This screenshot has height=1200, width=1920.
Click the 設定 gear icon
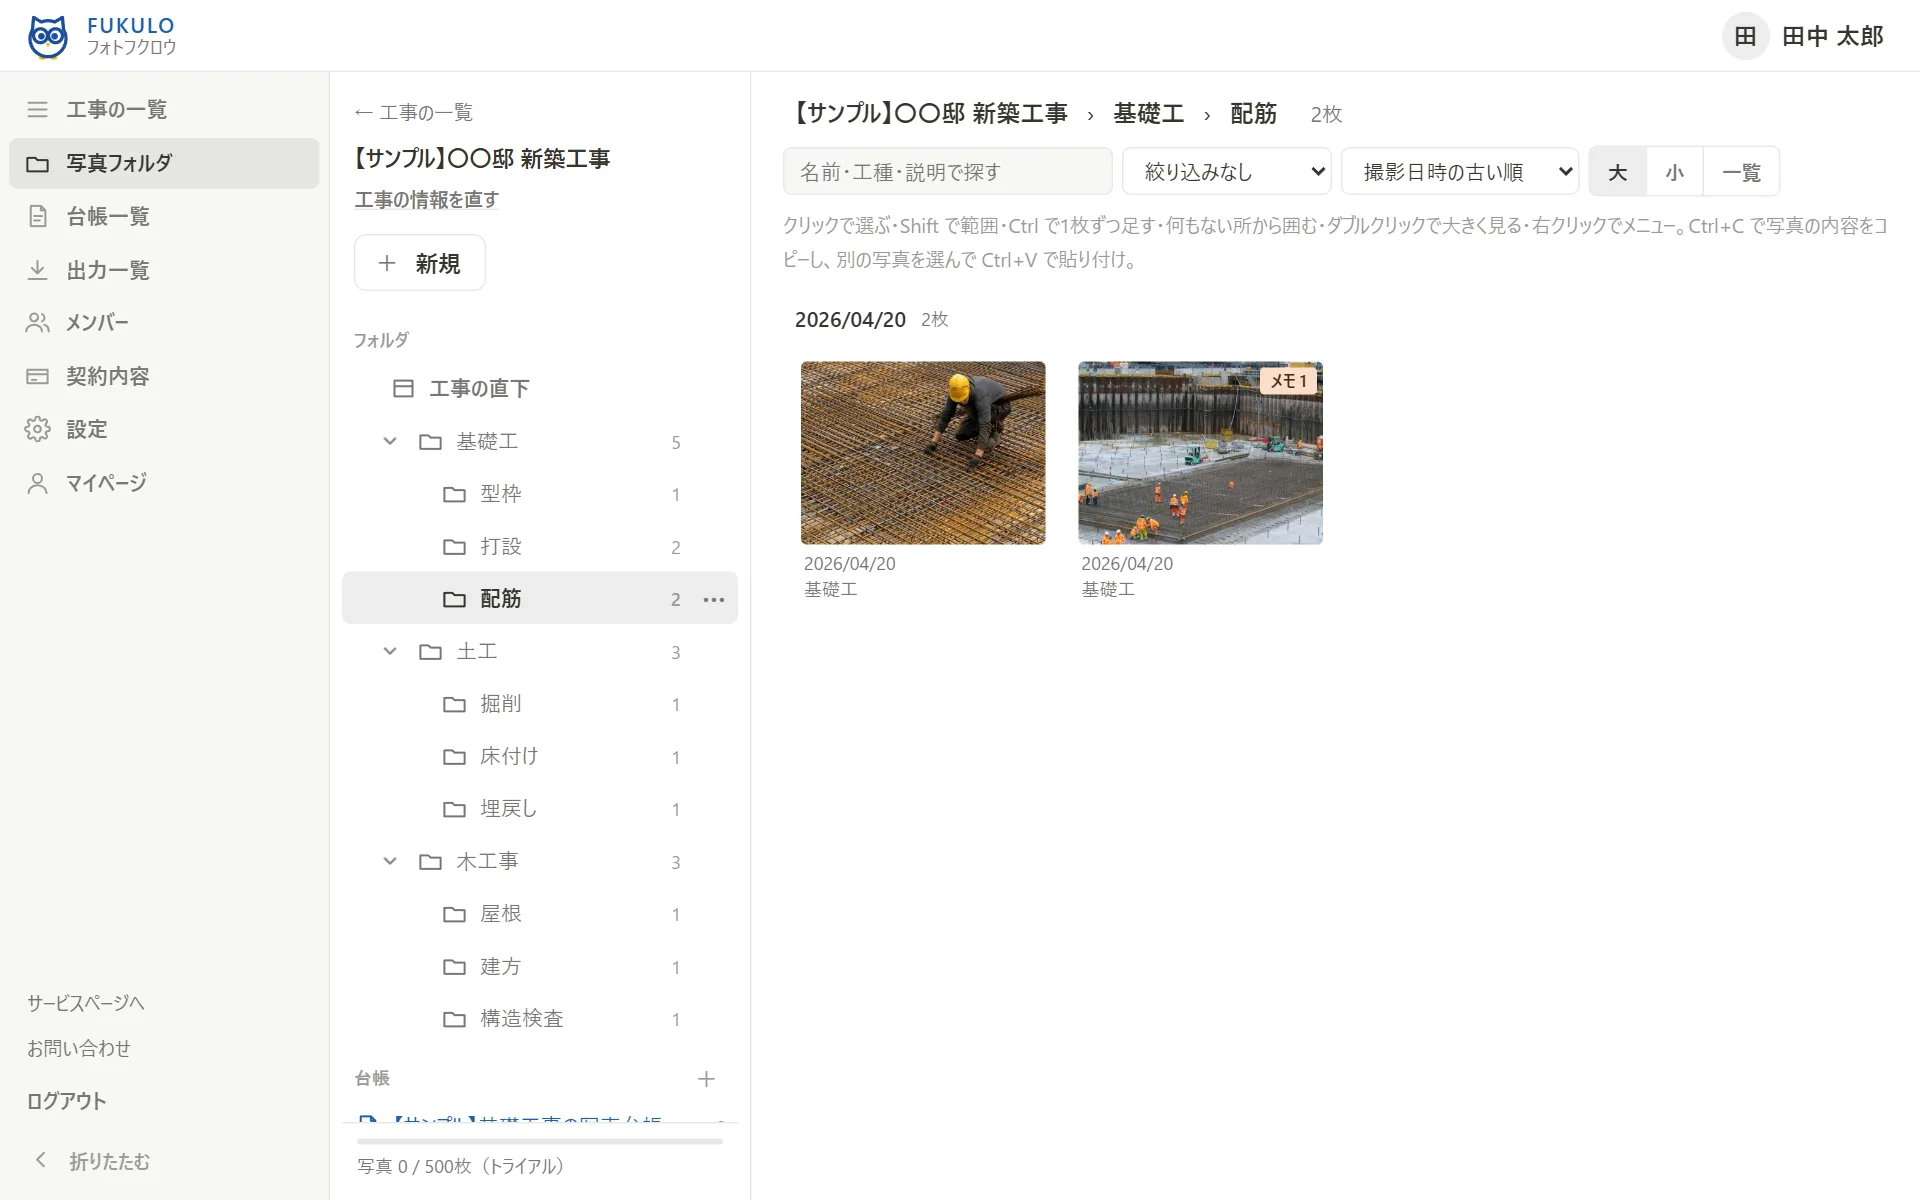37,429
